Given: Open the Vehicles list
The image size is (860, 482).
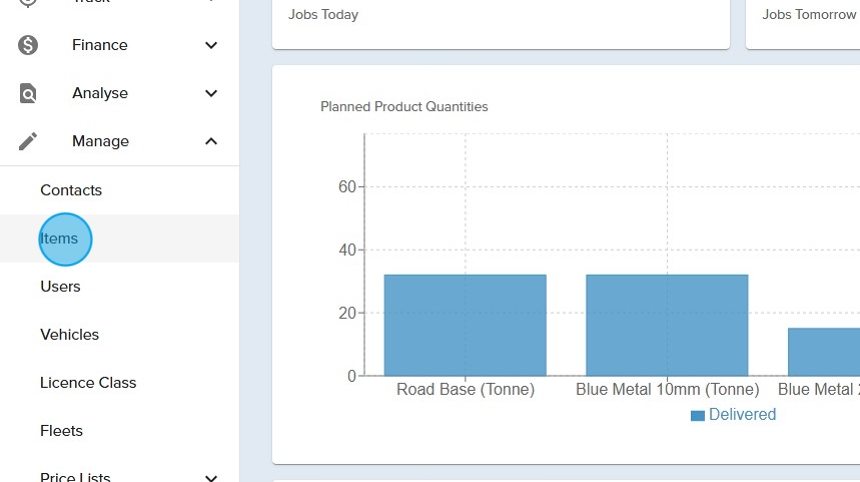Looking at the screenshot, I should click(69, 334).
